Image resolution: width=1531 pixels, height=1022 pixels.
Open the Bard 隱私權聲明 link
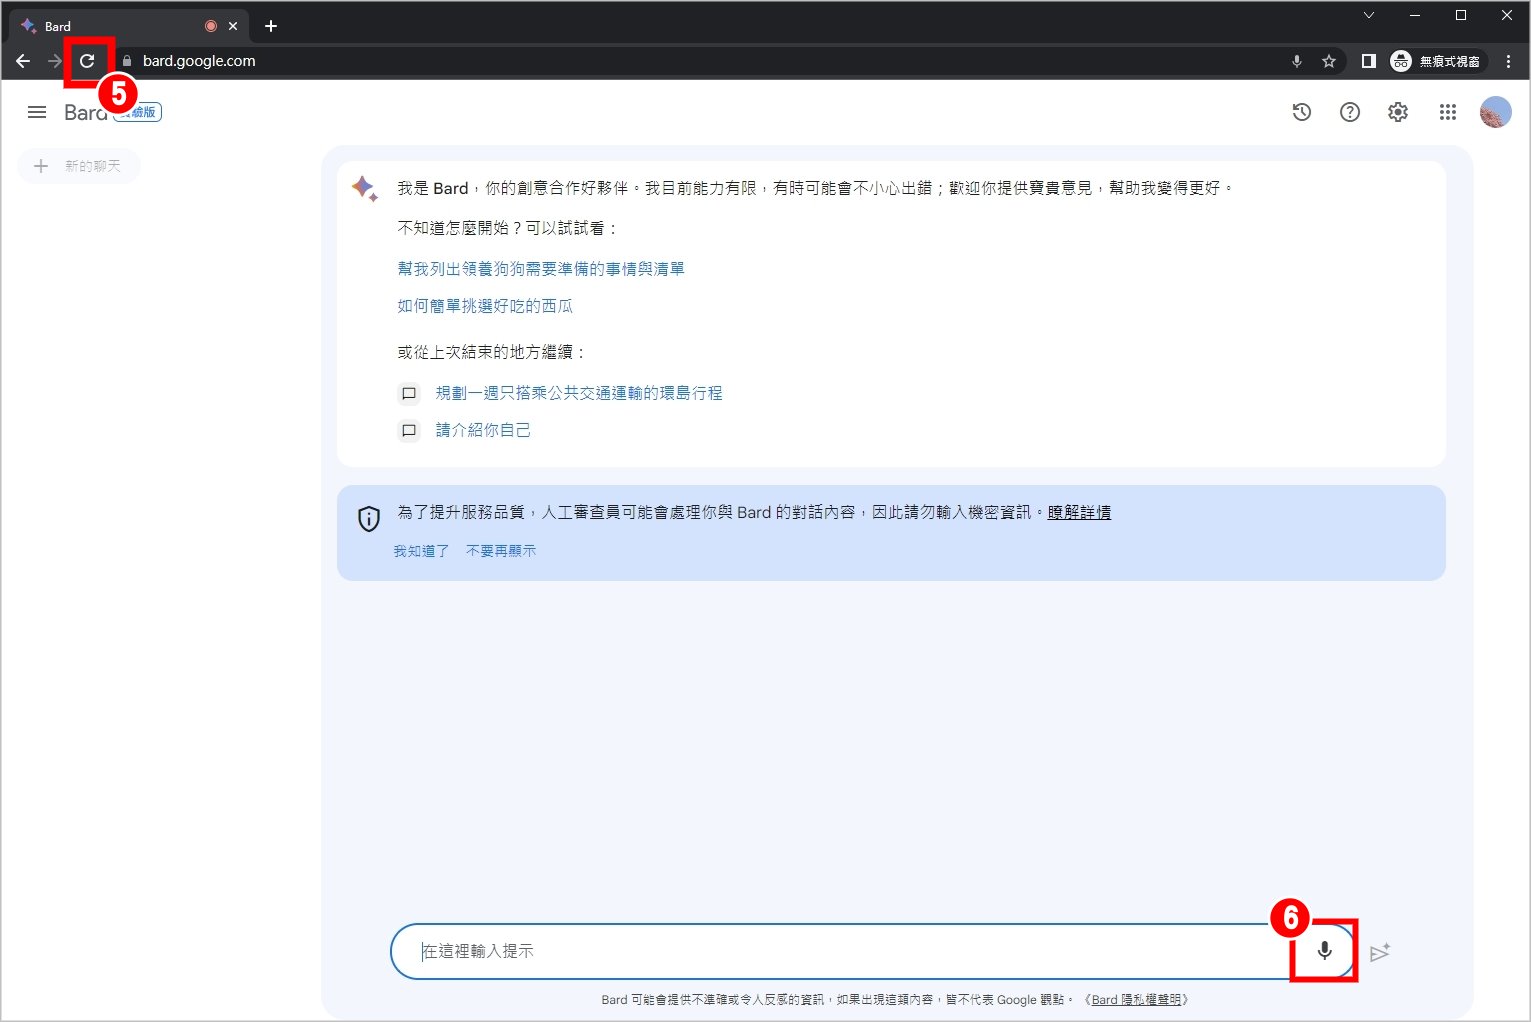(x=1136, y=999)
